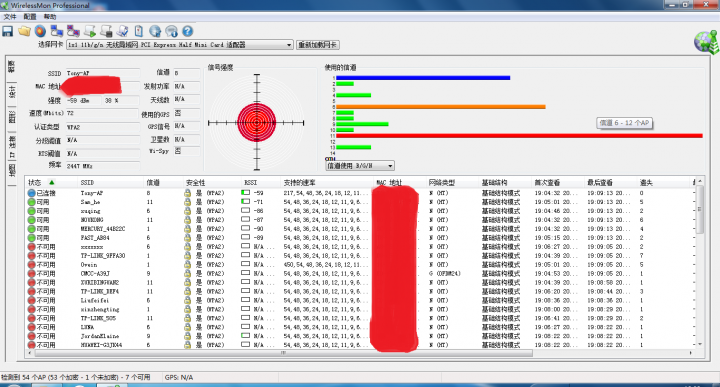Viewport: 720px width, 387px height.
Task: Switch to the 图形 vertical tab
Action: click(11, 117)
